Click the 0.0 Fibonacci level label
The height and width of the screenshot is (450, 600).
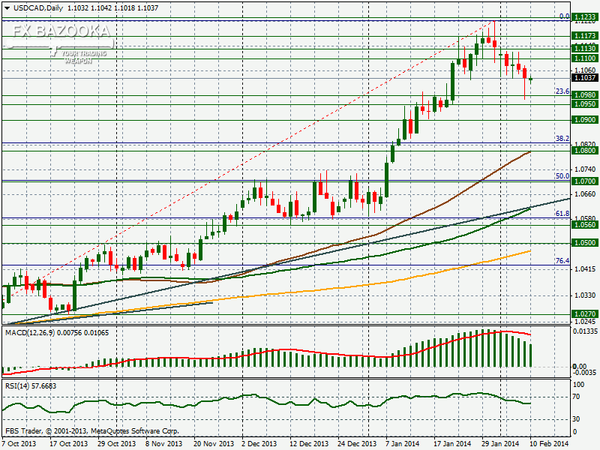pos(564,16)
